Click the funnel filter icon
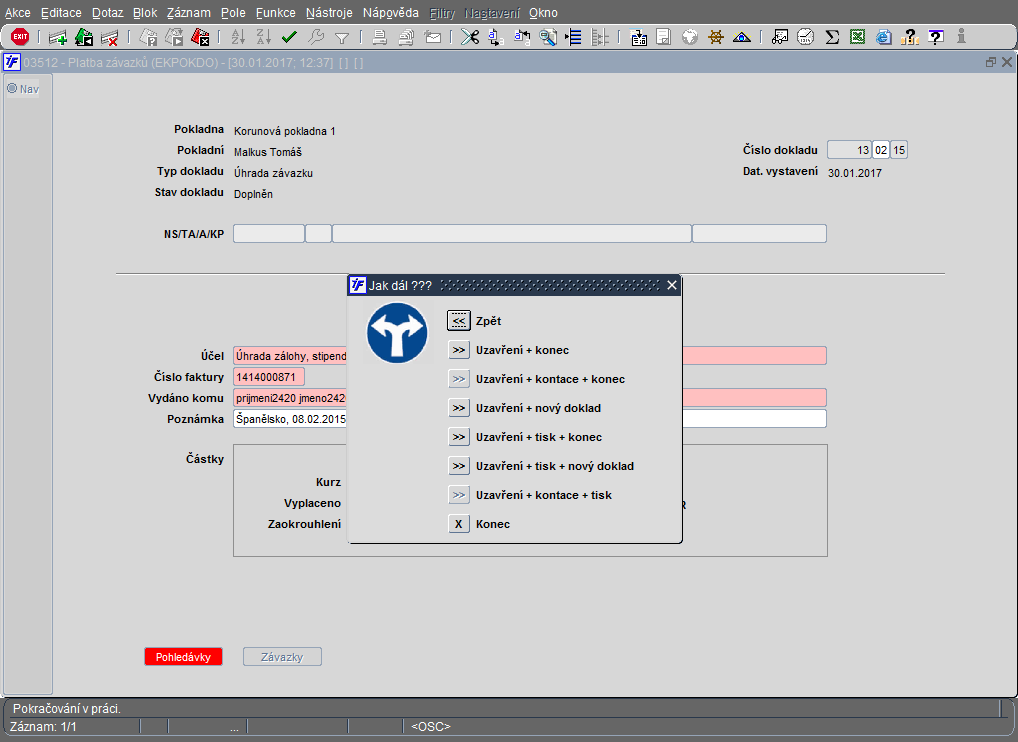The width and height of the screenshot is (1018, 742). [341, 38]
